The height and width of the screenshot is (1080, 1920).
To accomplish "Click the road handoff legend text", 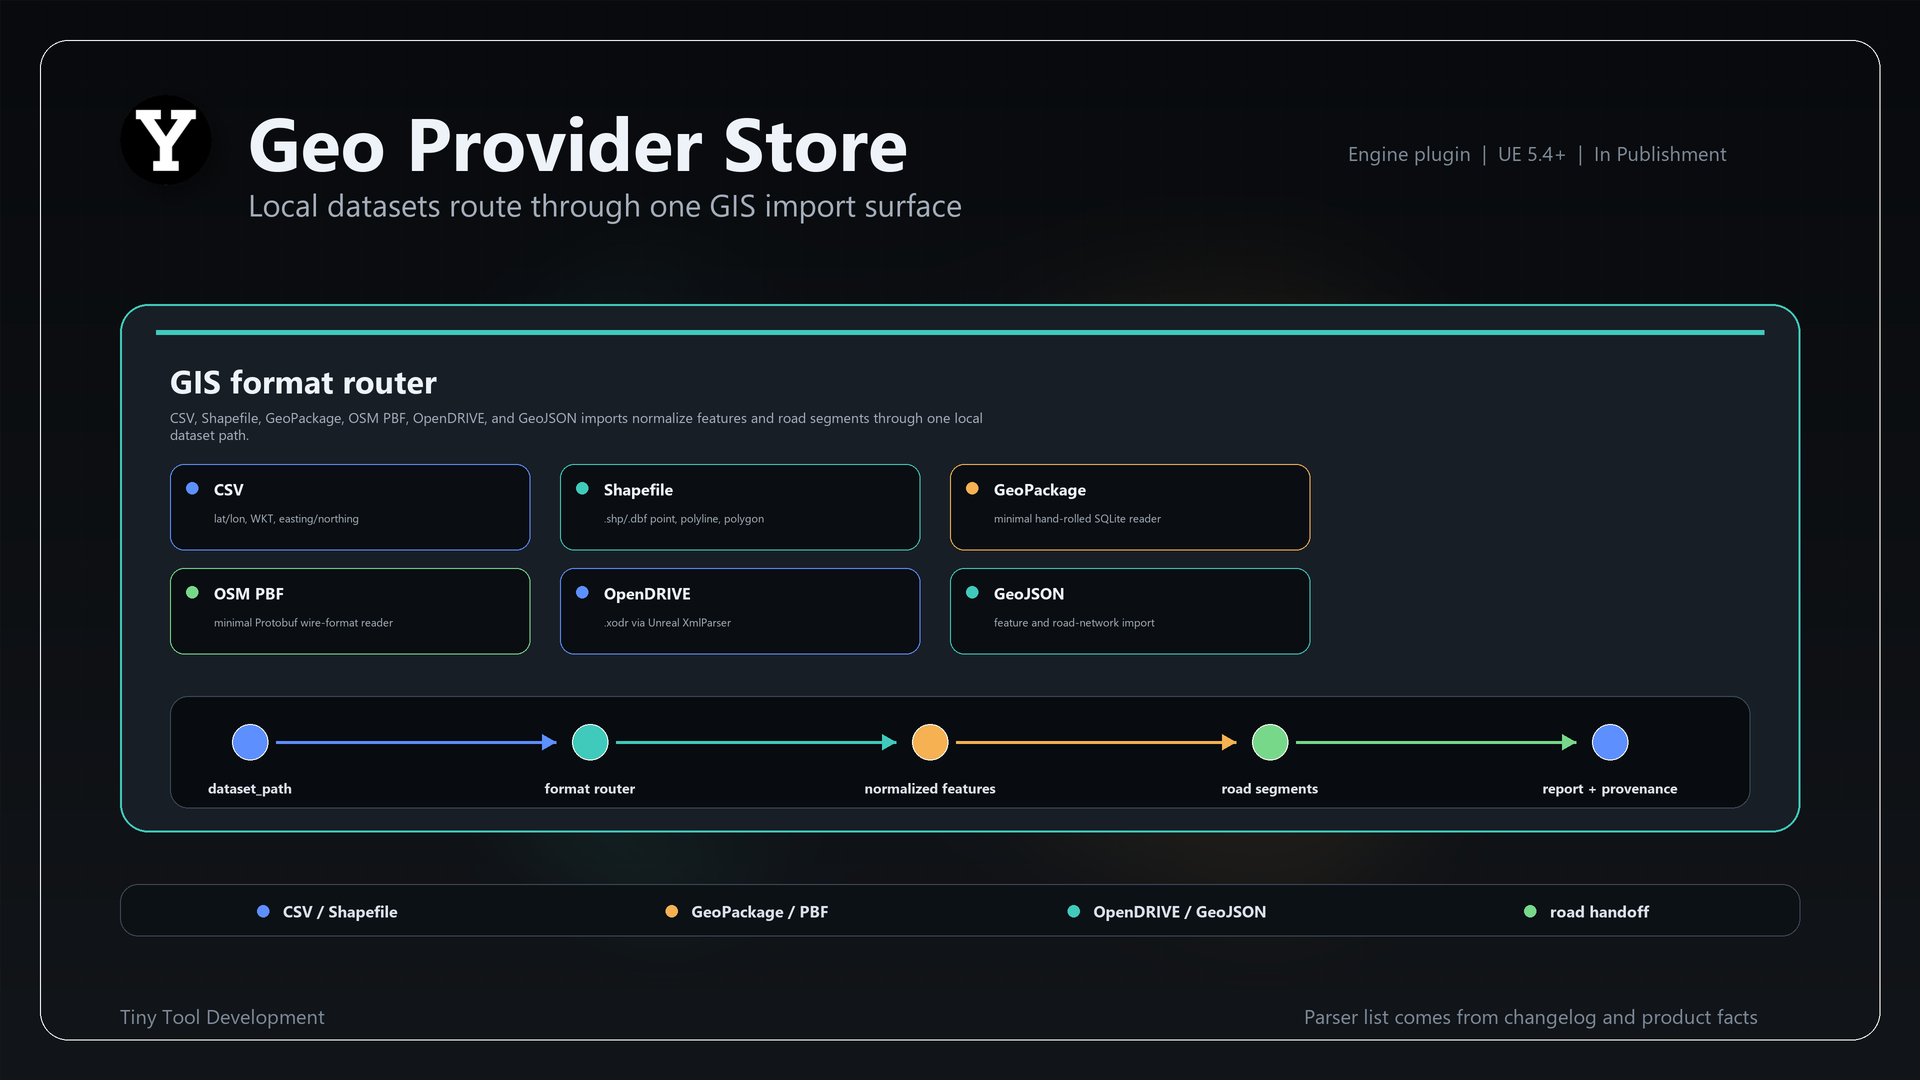I will click(x=1600, y=912).
